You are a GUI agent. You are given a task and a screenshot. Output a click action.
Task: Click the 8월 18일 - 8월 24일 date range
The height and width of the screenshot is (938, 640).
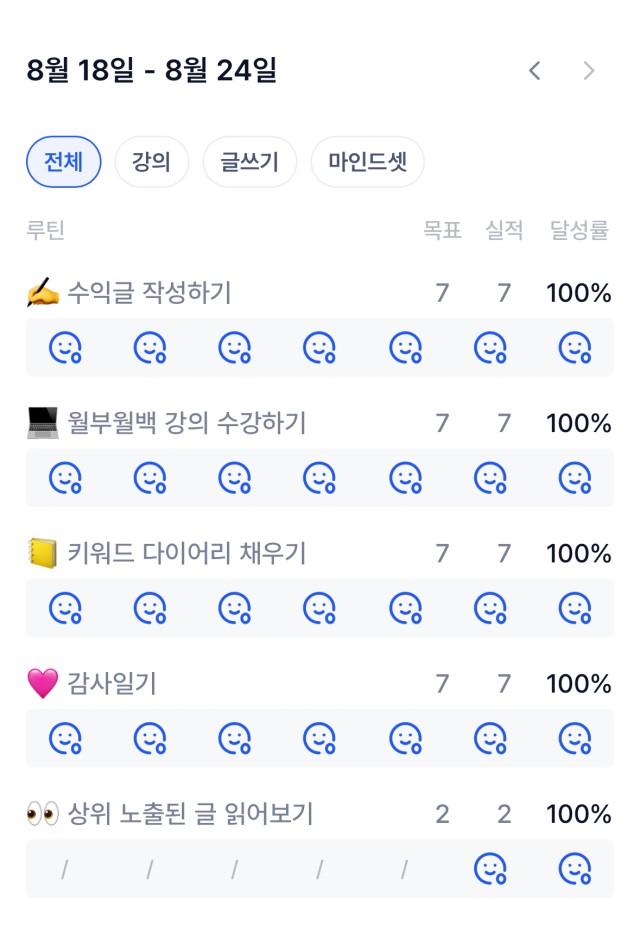point(152,71)
